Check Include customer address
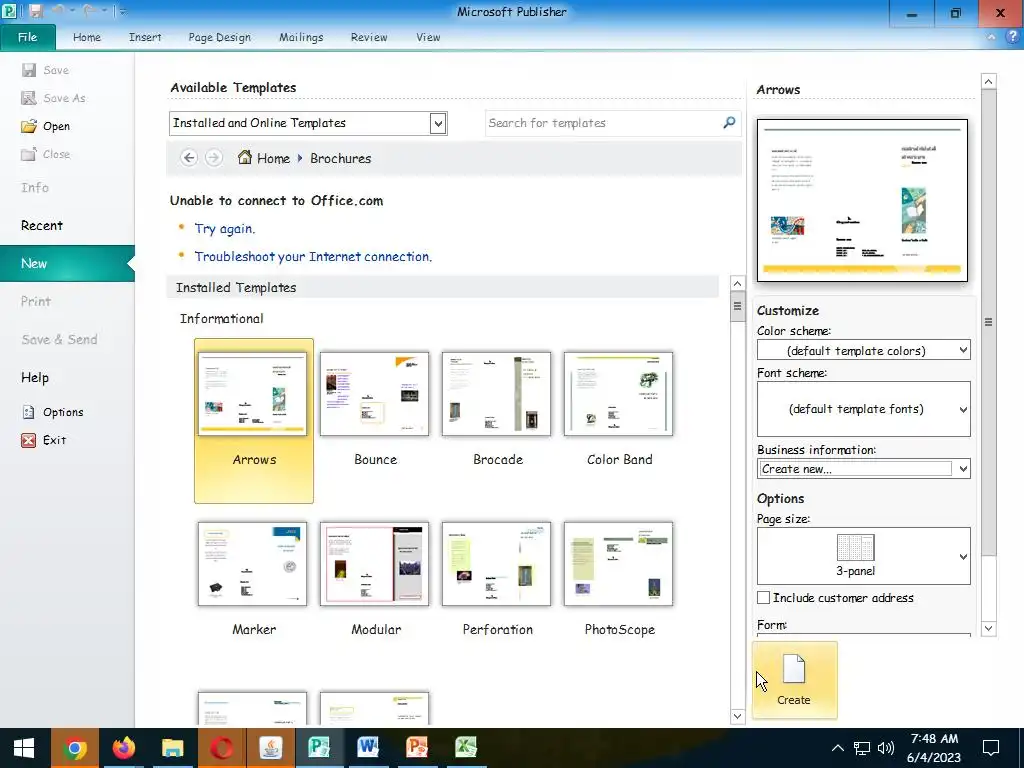 763,598
